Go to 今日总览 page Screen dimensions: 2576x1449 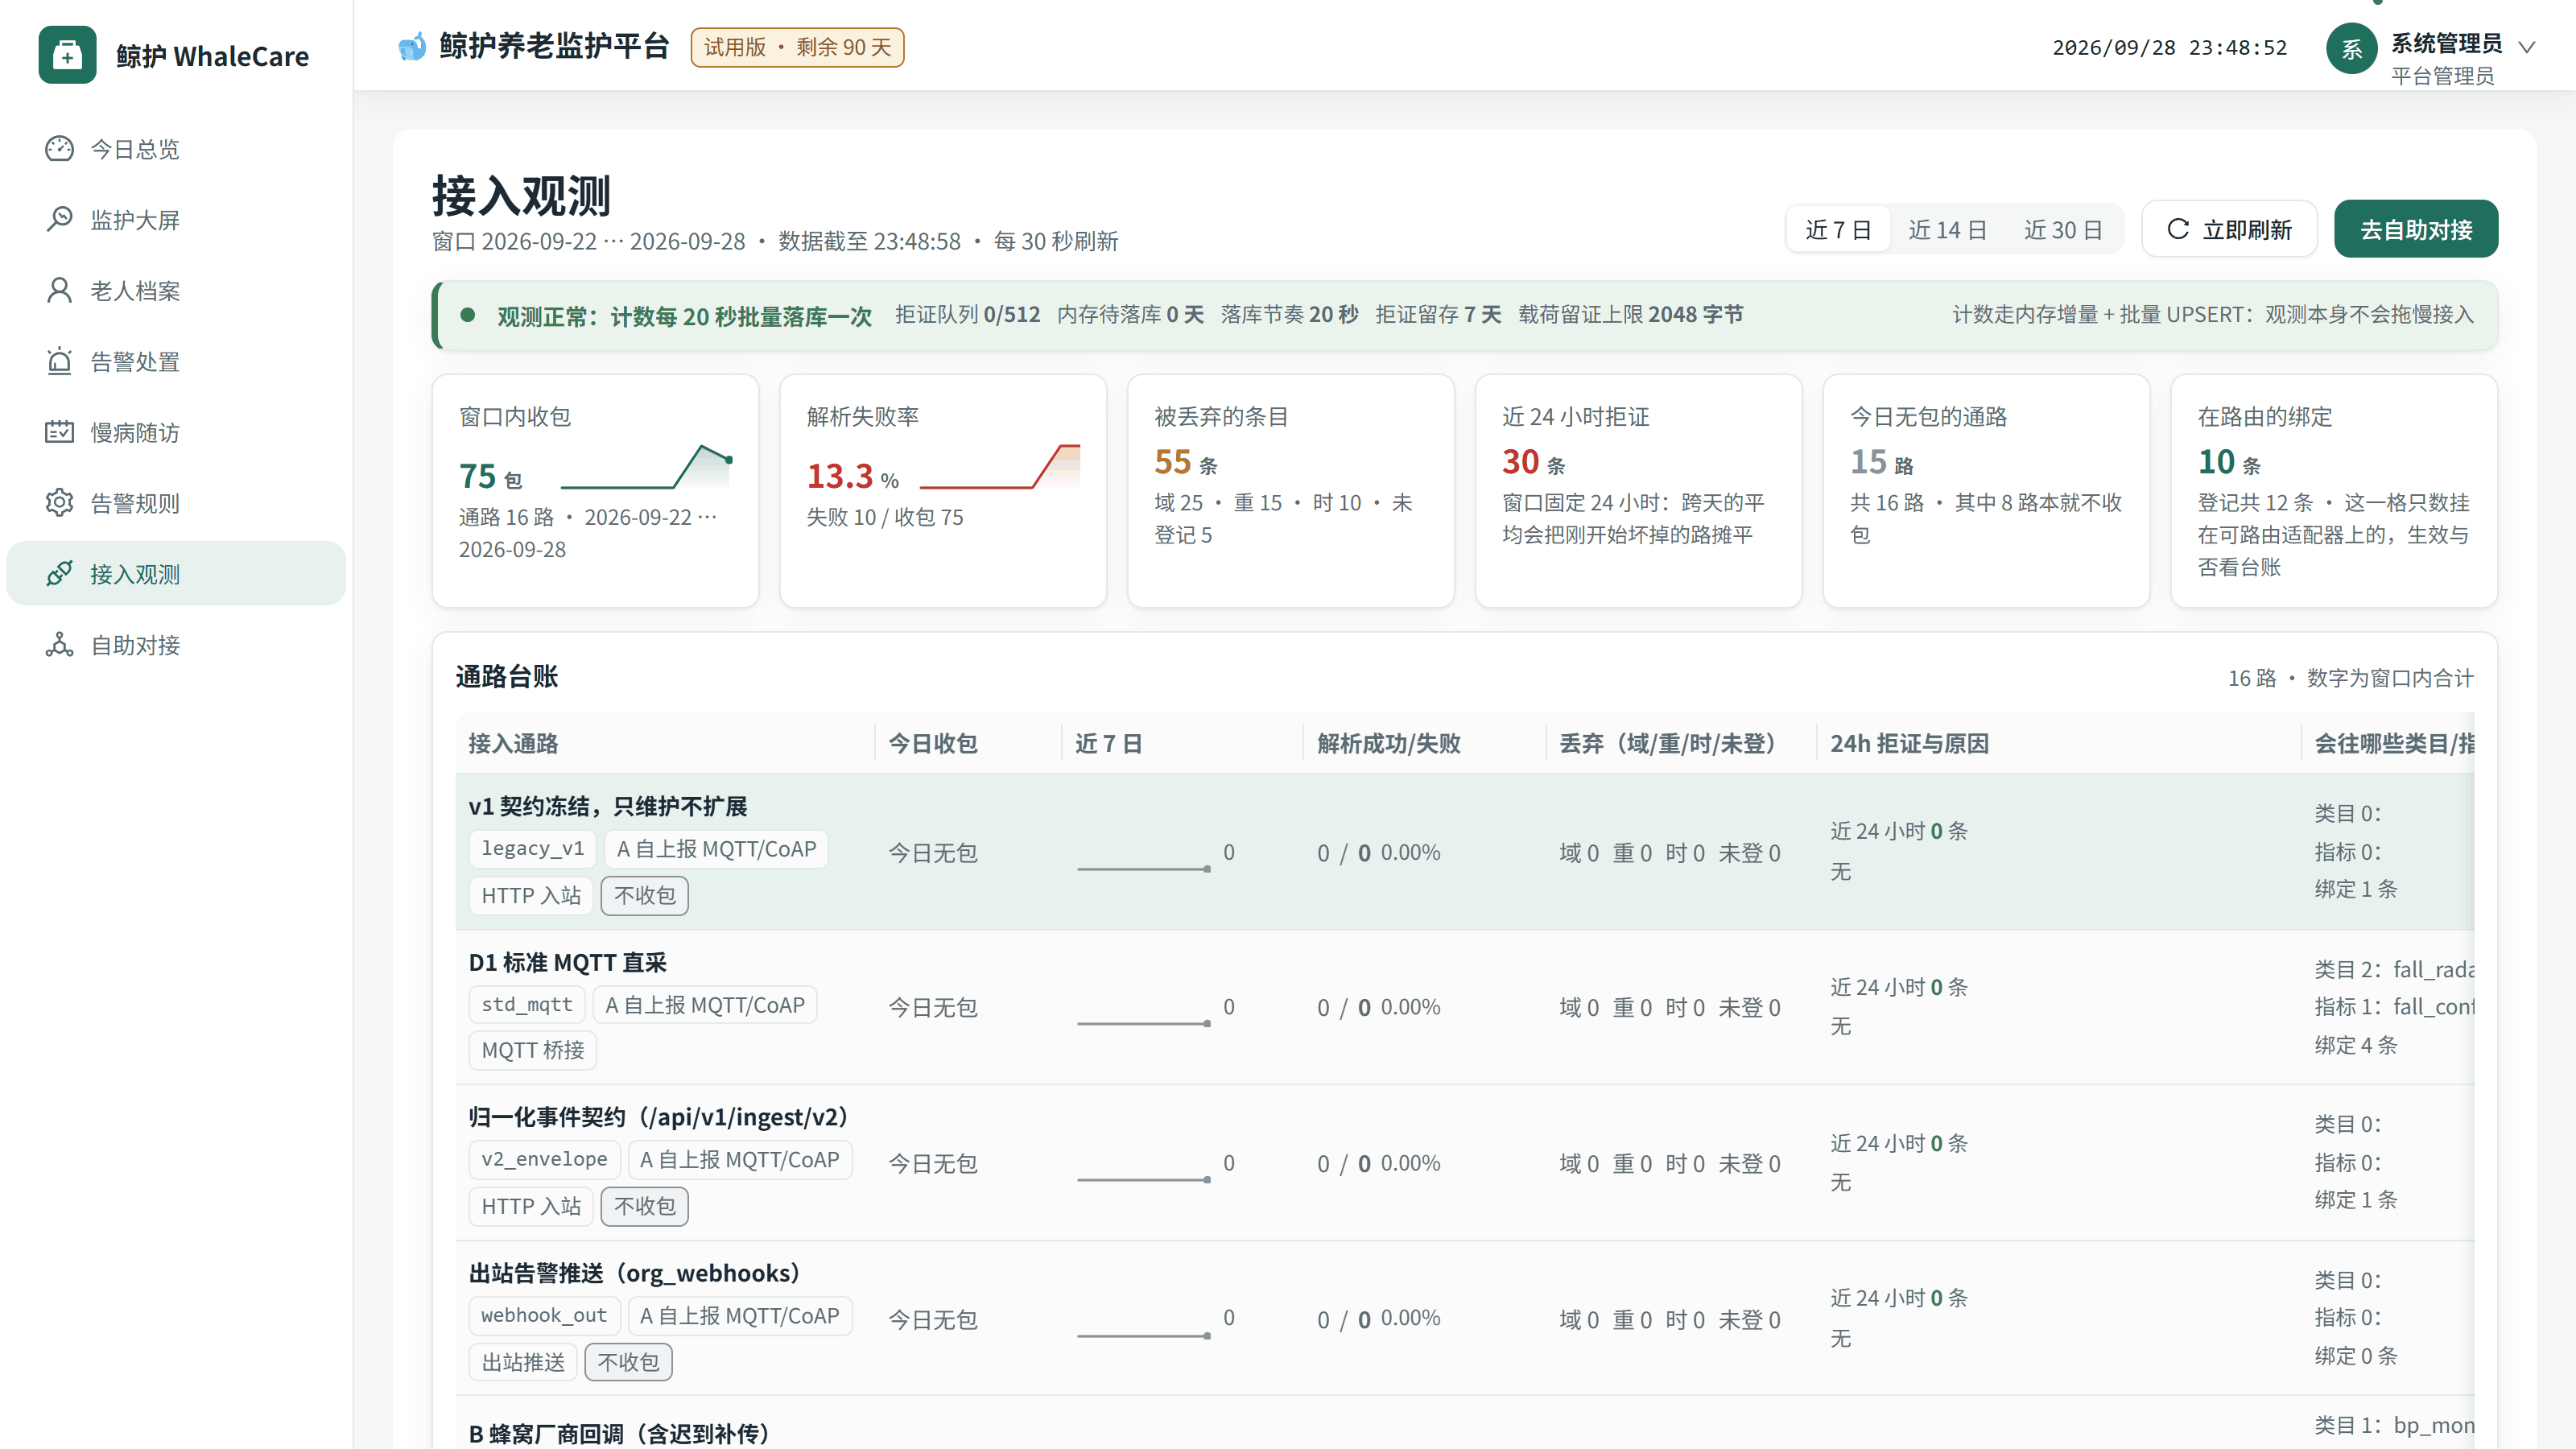(x=176, y=149)
